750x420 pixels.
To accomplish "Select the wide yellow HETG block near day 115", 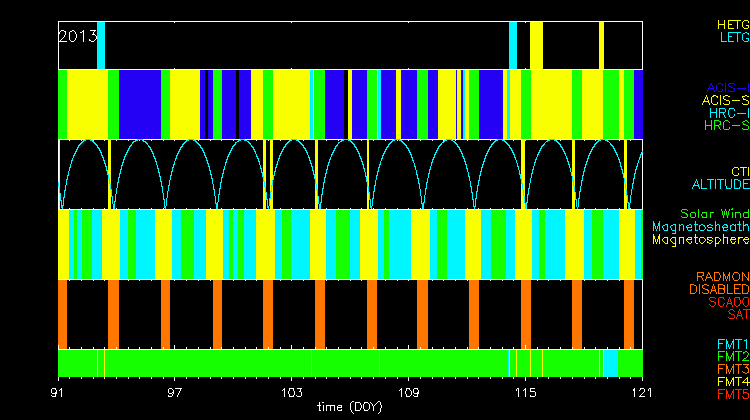I will tap(537, 45).
